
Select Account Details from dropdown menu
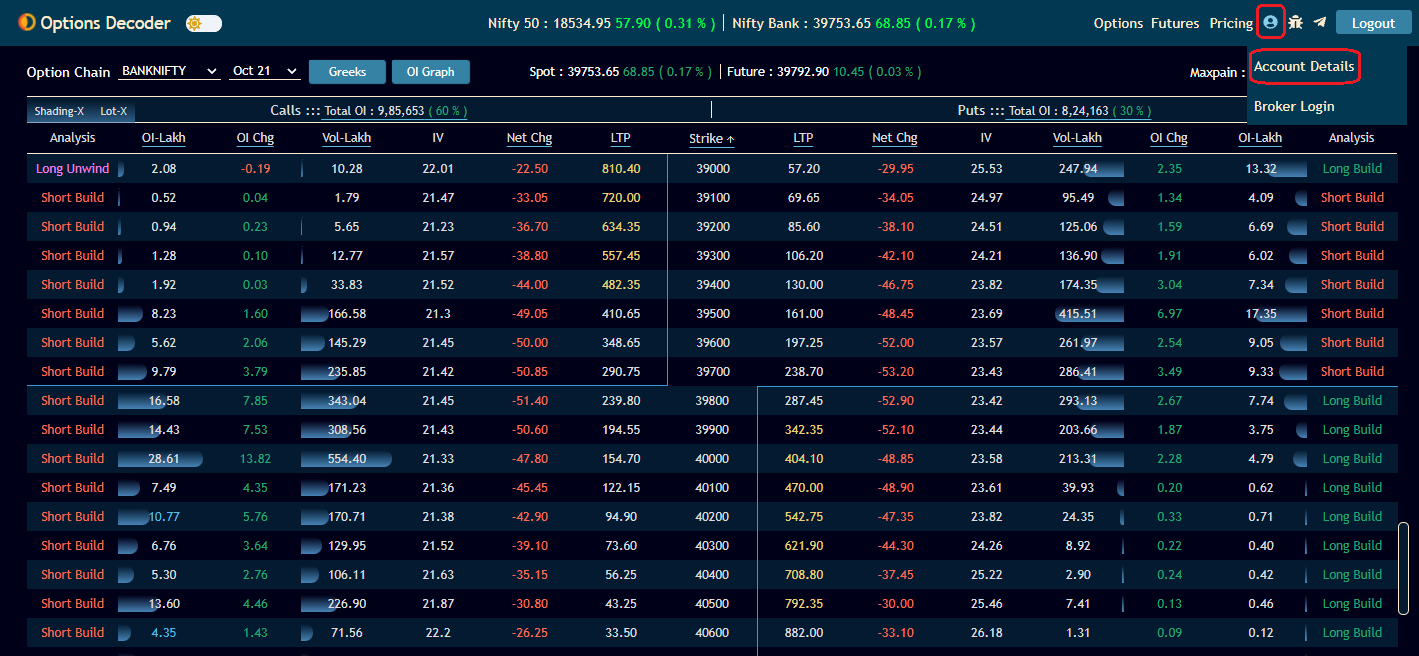pos(1304,67)
